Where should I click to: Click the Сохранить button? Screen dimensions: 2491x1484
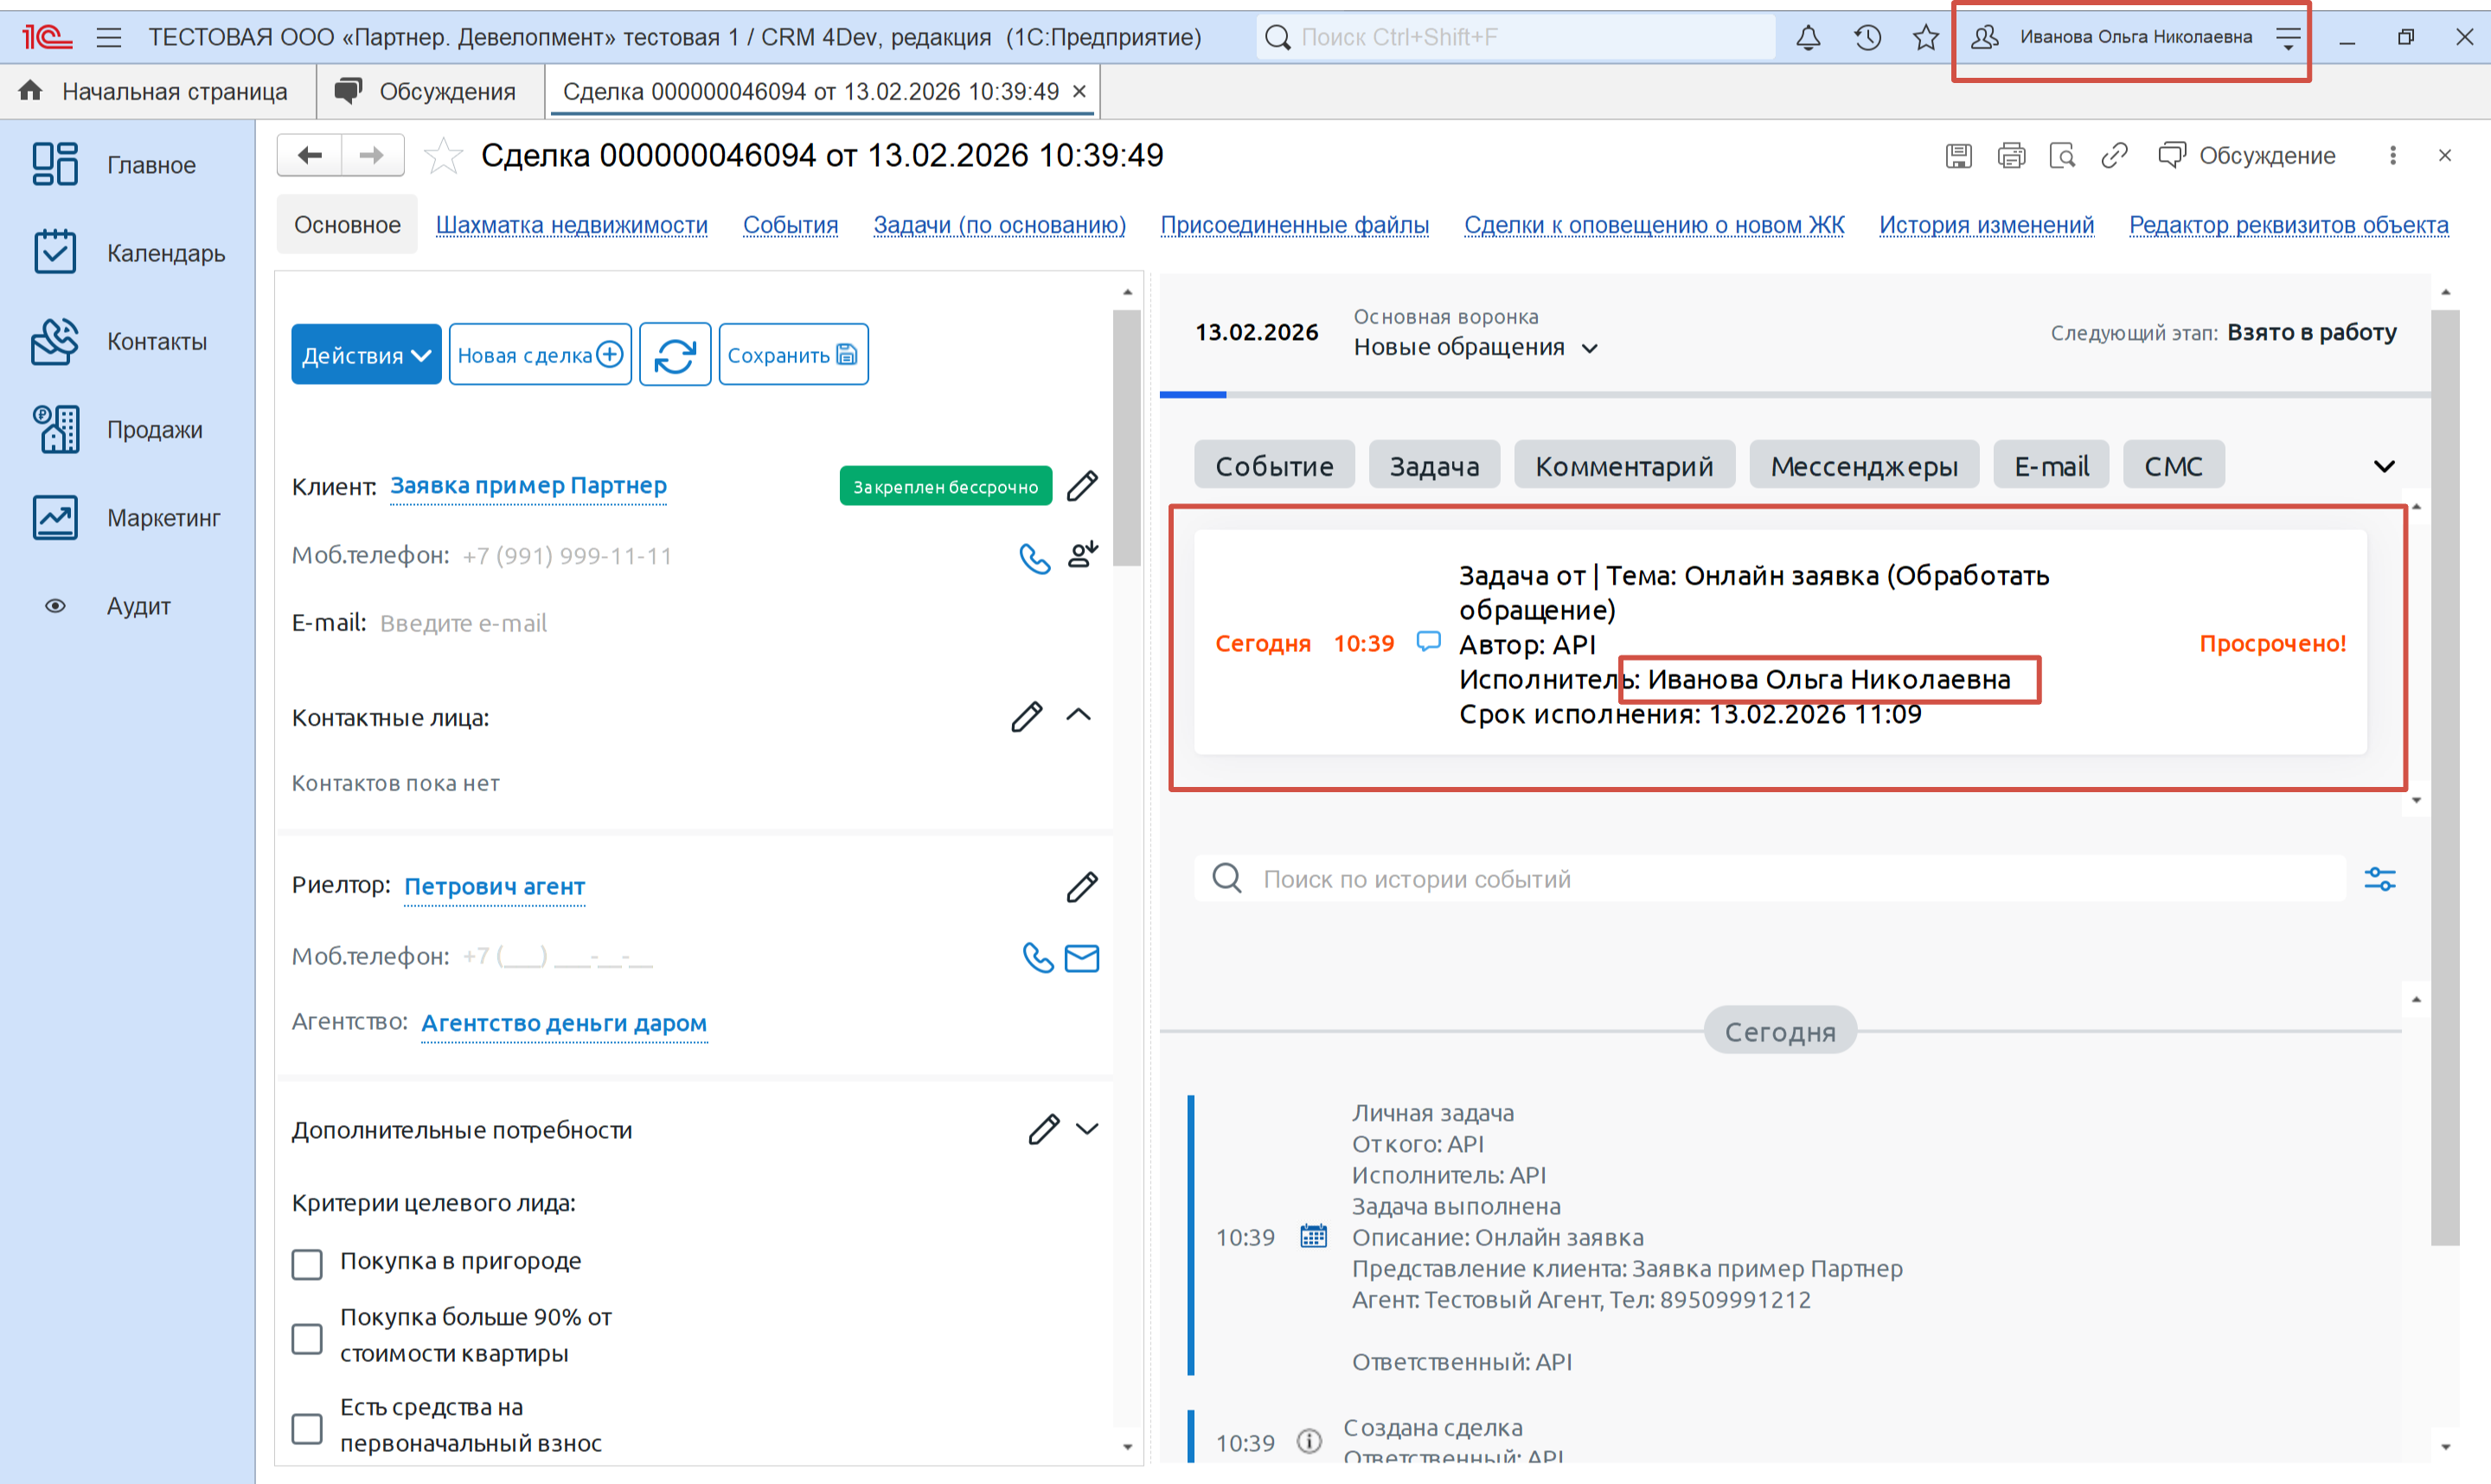coord(792,355)
